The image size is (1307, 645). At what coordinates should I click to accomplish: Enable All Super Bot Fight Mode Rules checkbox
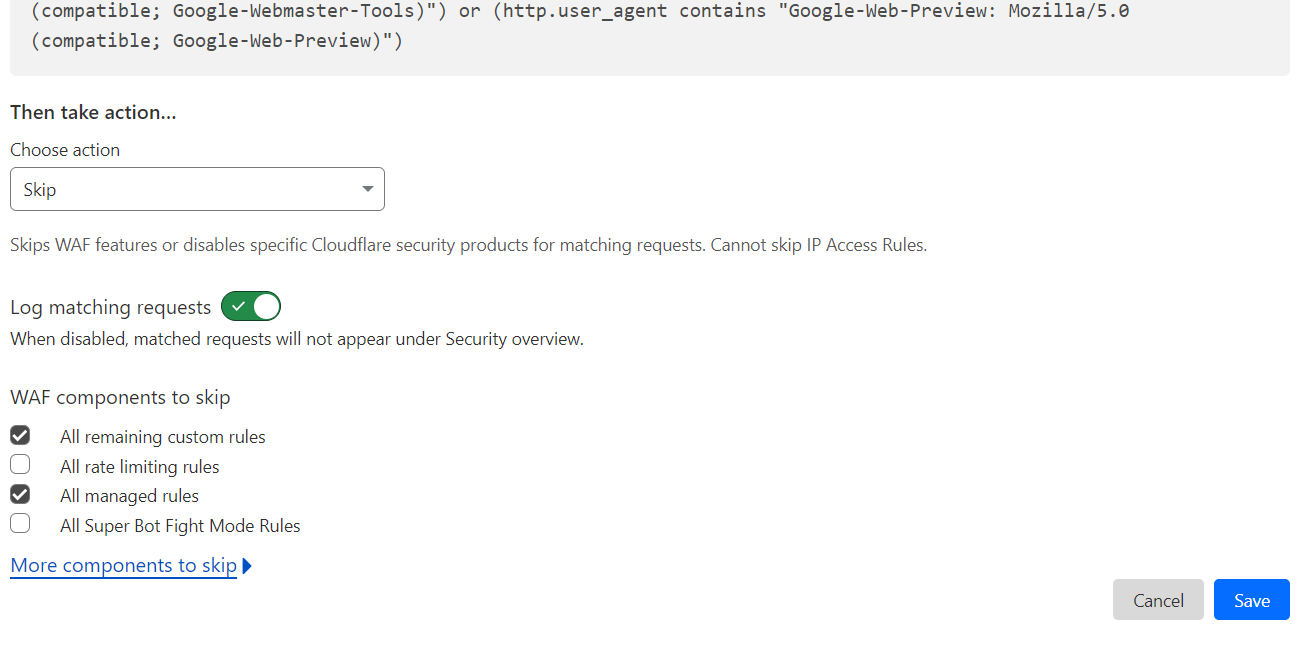pyautogui.click(x=20, y=523)
